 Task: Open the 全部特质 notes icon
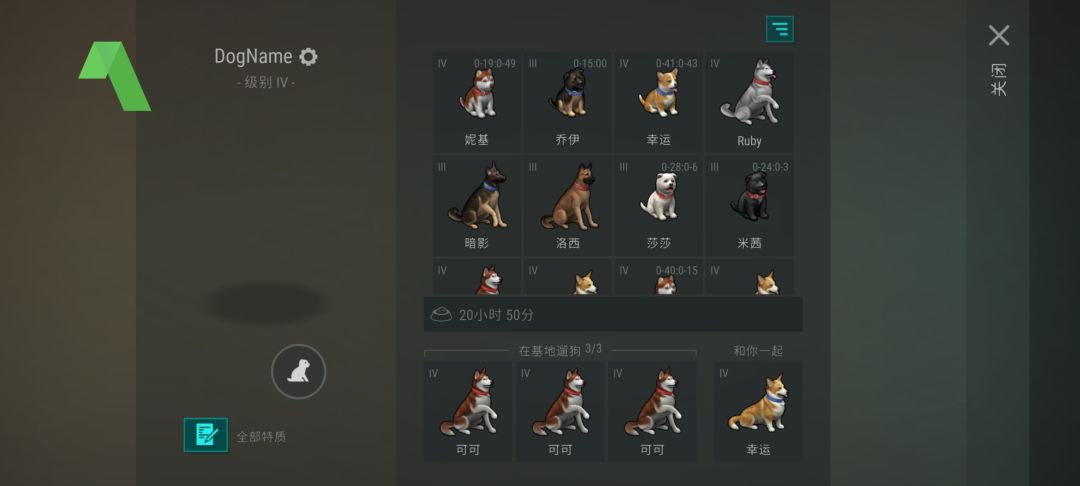click(x=205, y=435)
